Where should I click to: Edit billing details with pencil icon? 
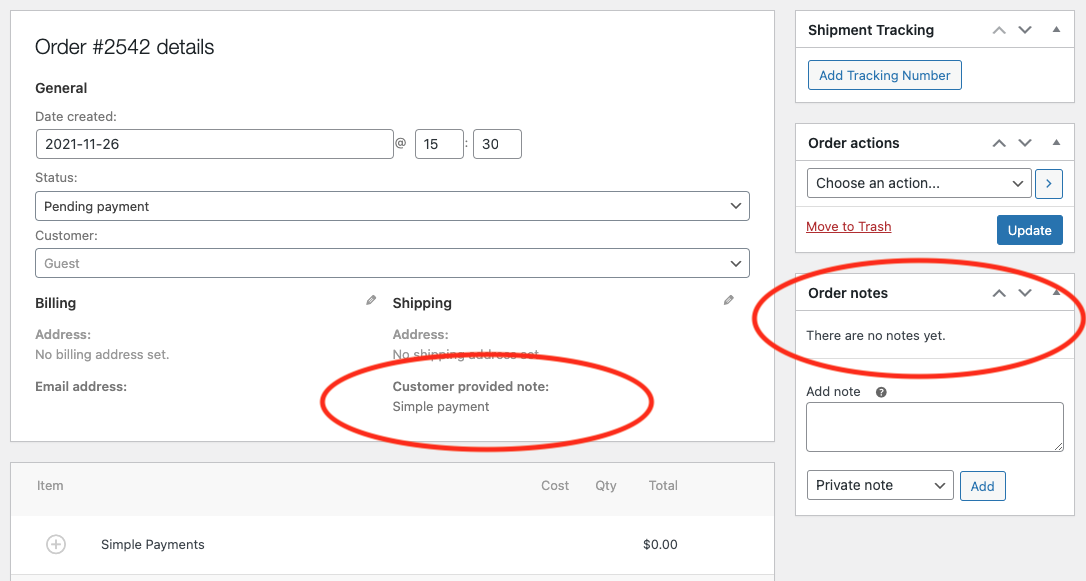coord(371,300)
